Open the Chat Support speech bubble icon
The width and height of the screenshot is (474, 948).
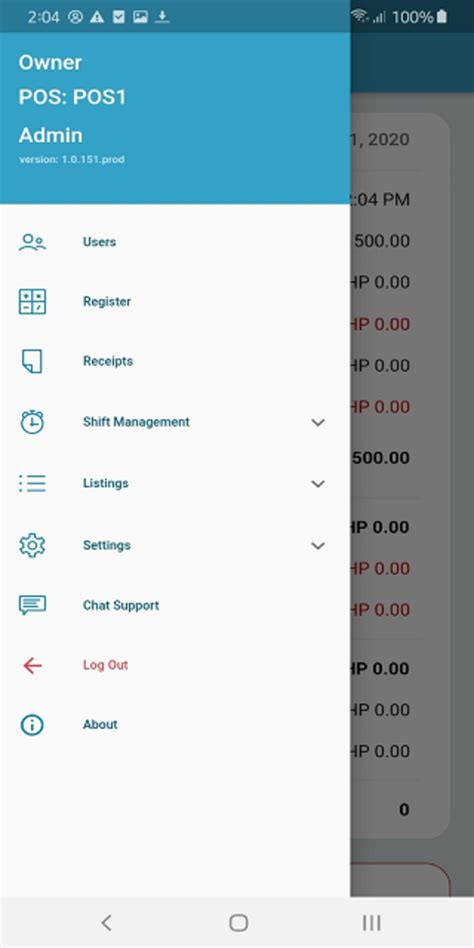[32, 605]
